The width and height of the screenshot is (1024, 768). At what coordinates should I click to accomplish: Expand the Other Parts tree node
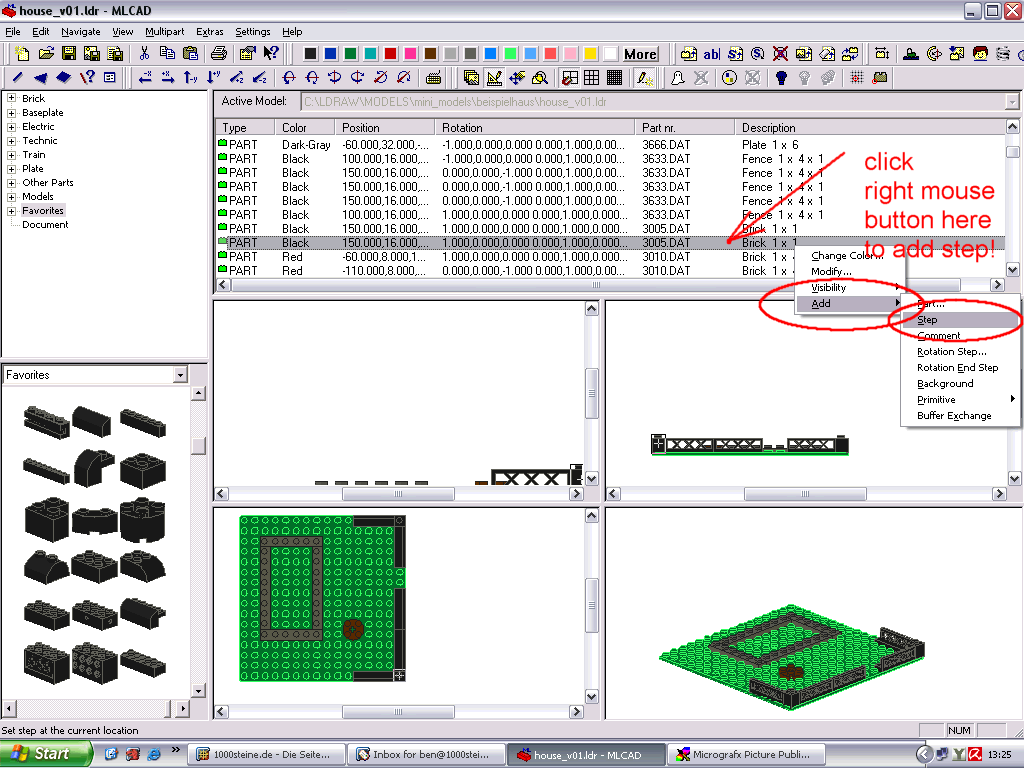11,184
